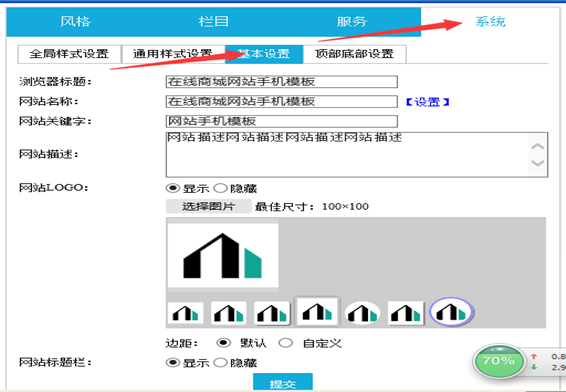566x392 pixels.
Task: Click the description box scroll down arrow
Action: point(537,163)
